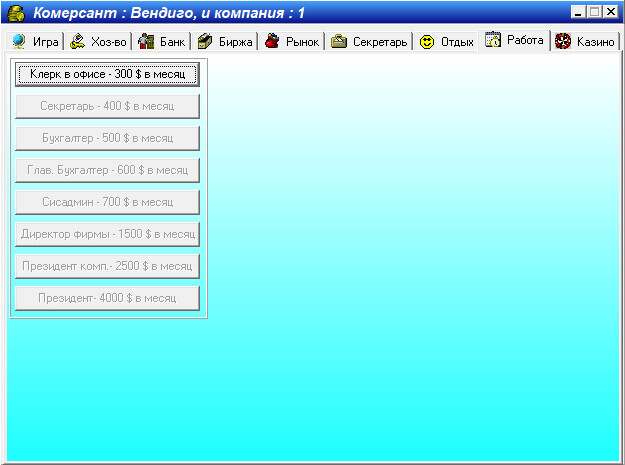Click the Президент - 4000 $ в месяц button
This screenshot has width=625, height=465.
pyautogui.click(x=107, y=298)
